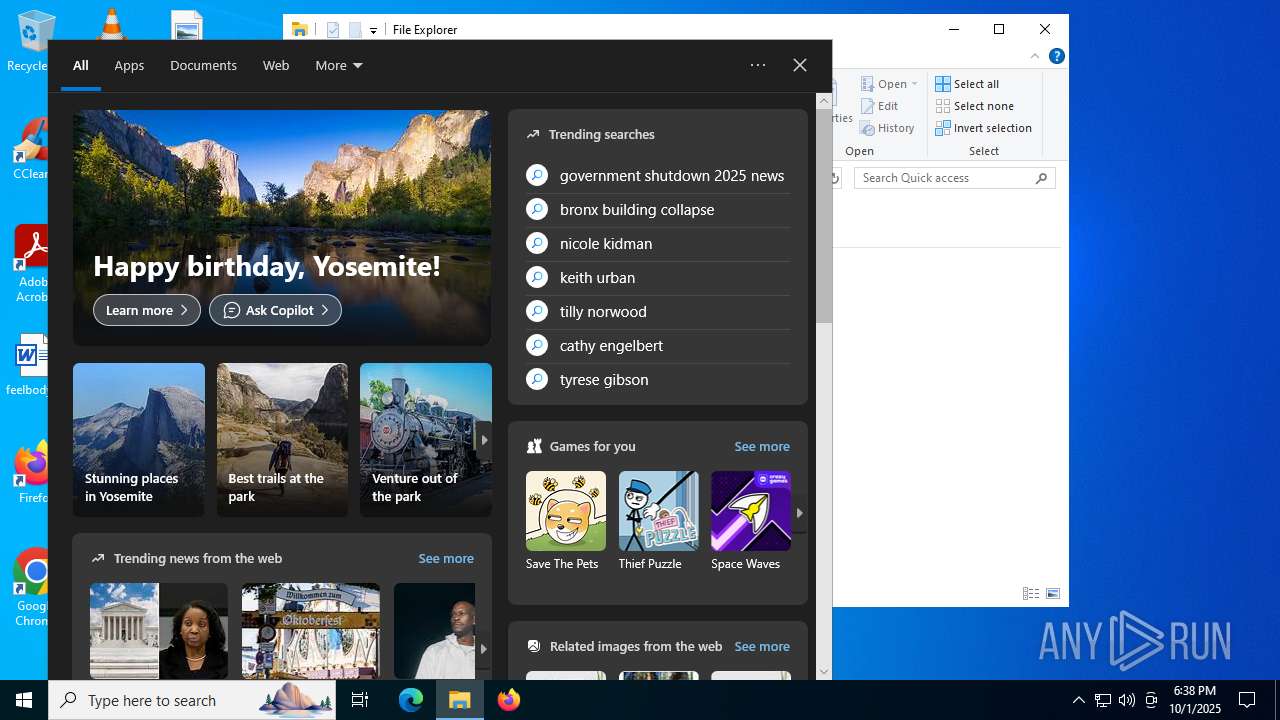Click See more for Trending news
Image resolution: width=1280 pixels, height=720 pixels.
[446, 558]
